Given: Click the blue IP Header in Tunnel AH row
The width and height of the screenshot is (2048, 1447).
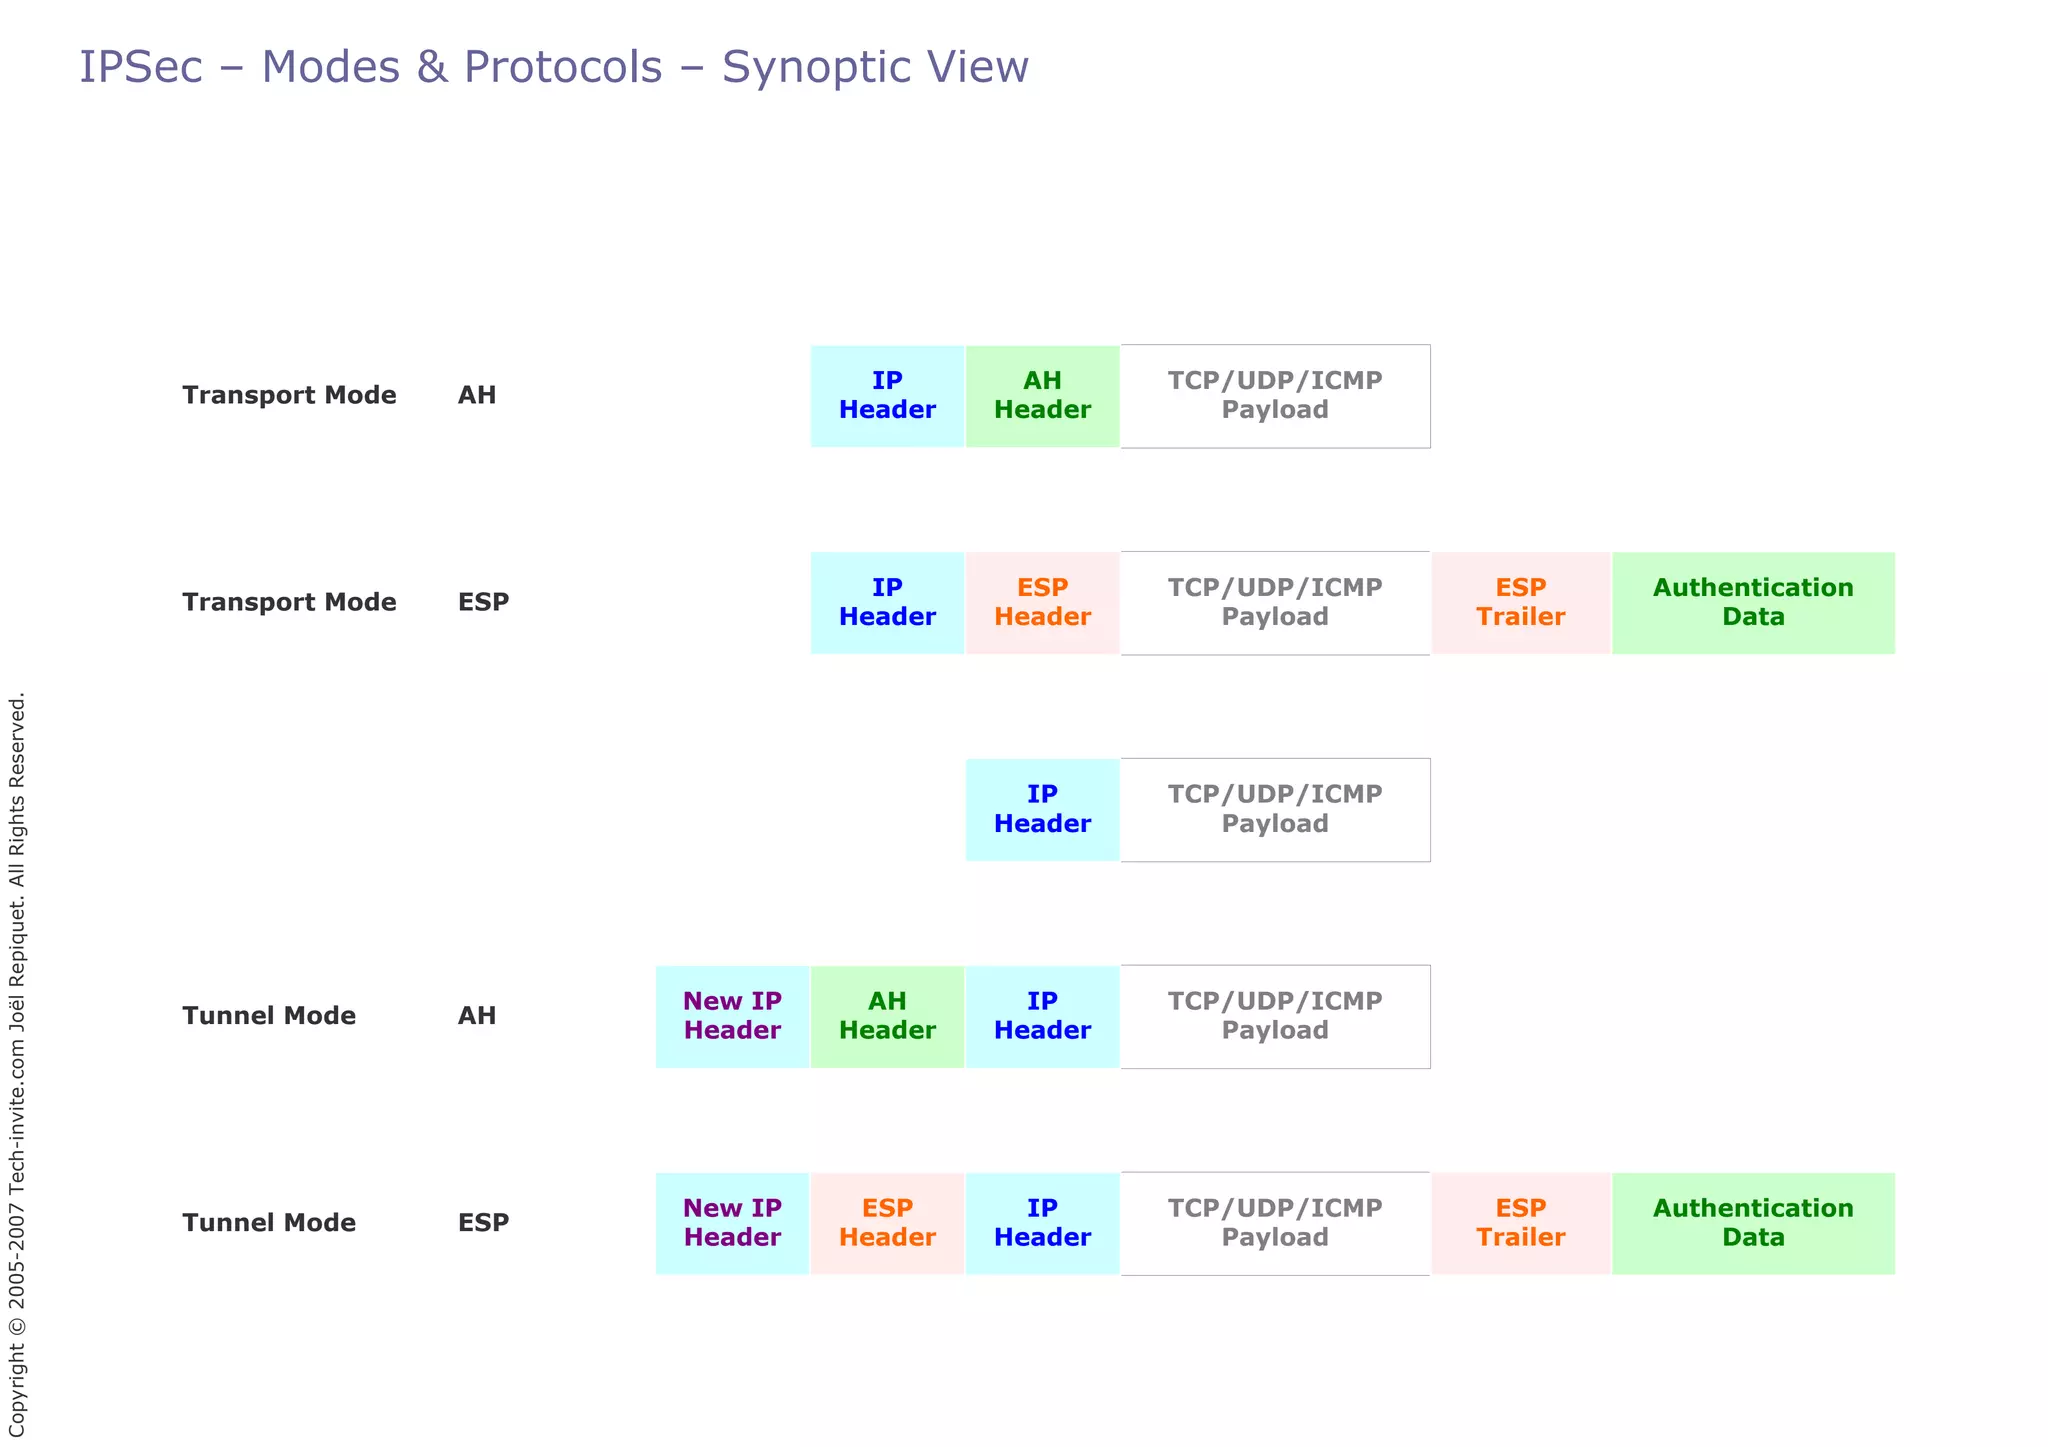Looking at the screenshot, I should point(1042,1017).
